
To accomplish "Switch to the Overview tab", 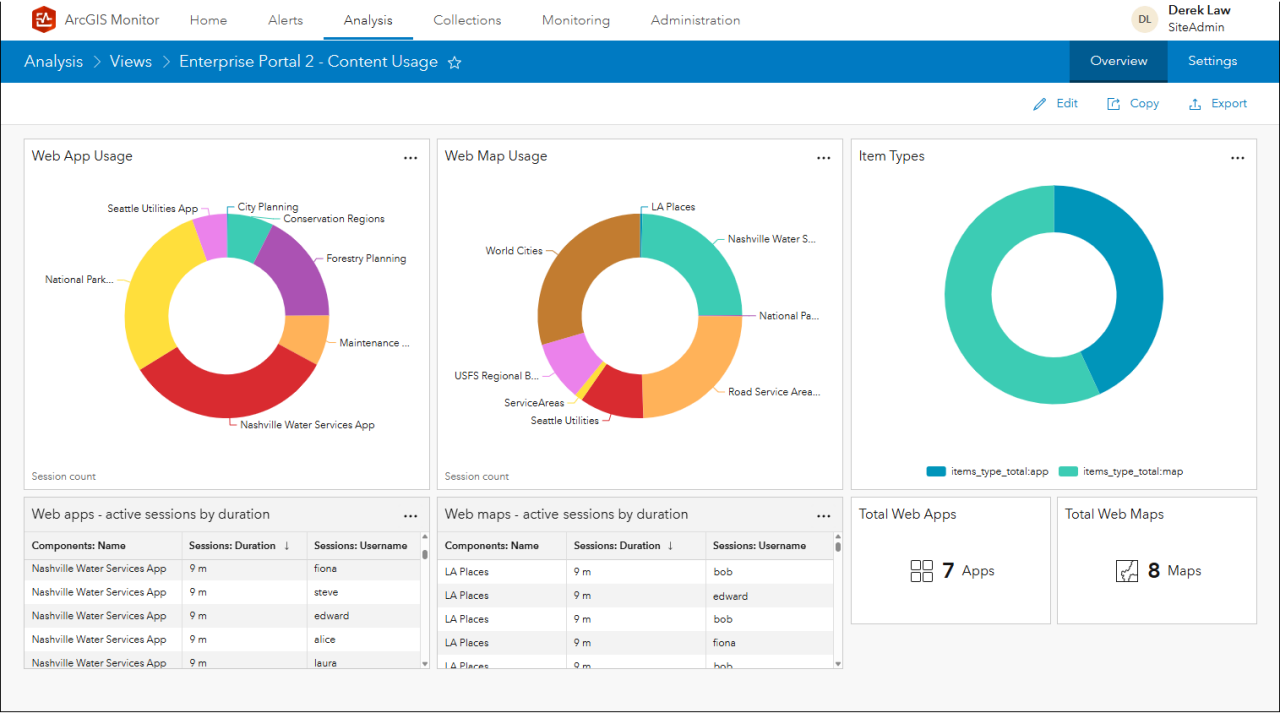I will pyautogui.click(x=1119, y=61).
